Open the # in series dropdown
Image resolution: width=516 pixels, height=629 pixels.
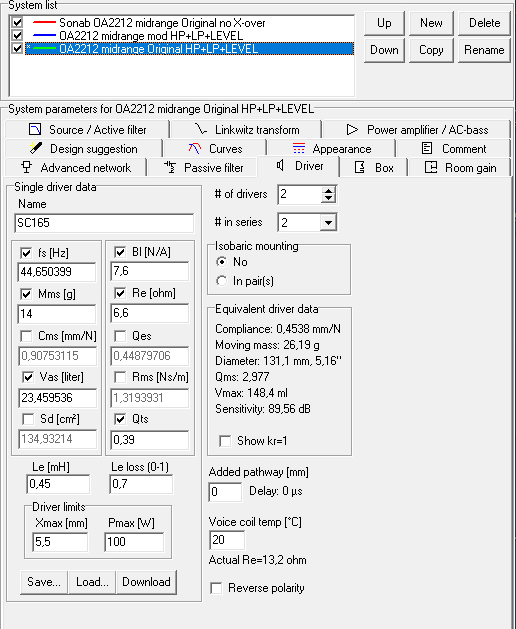pyautogui.click(x=328, y=222)
